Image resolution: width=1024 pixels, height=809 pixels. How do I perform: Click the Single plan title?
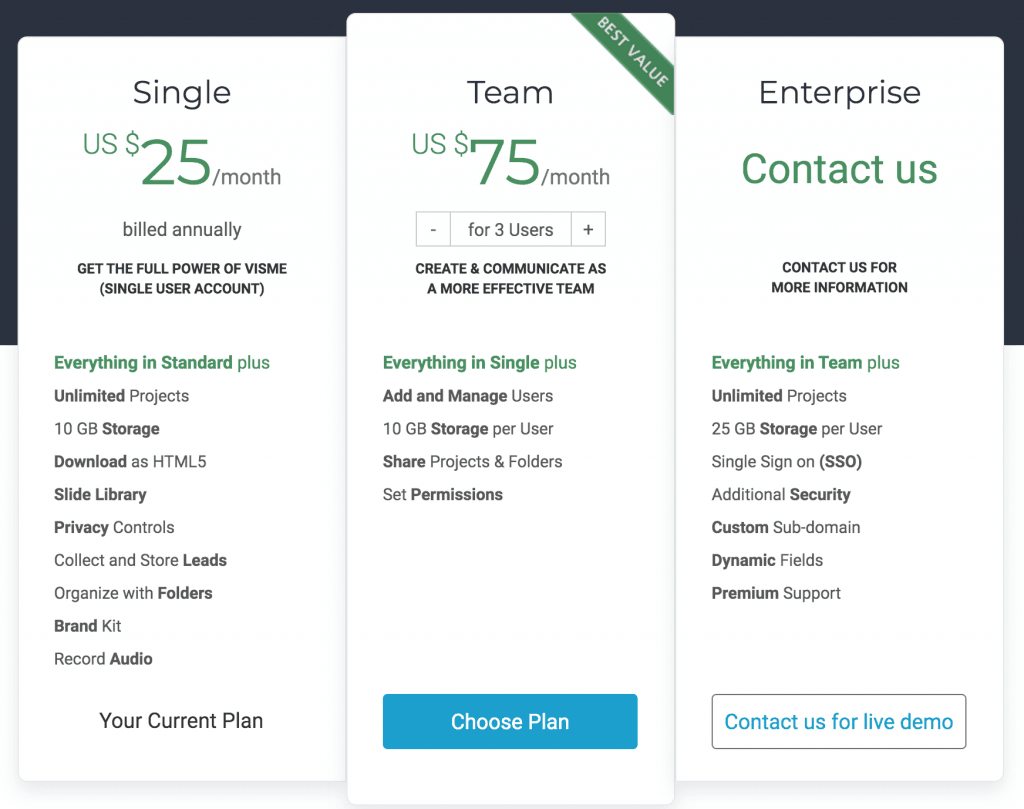(182, 93)
